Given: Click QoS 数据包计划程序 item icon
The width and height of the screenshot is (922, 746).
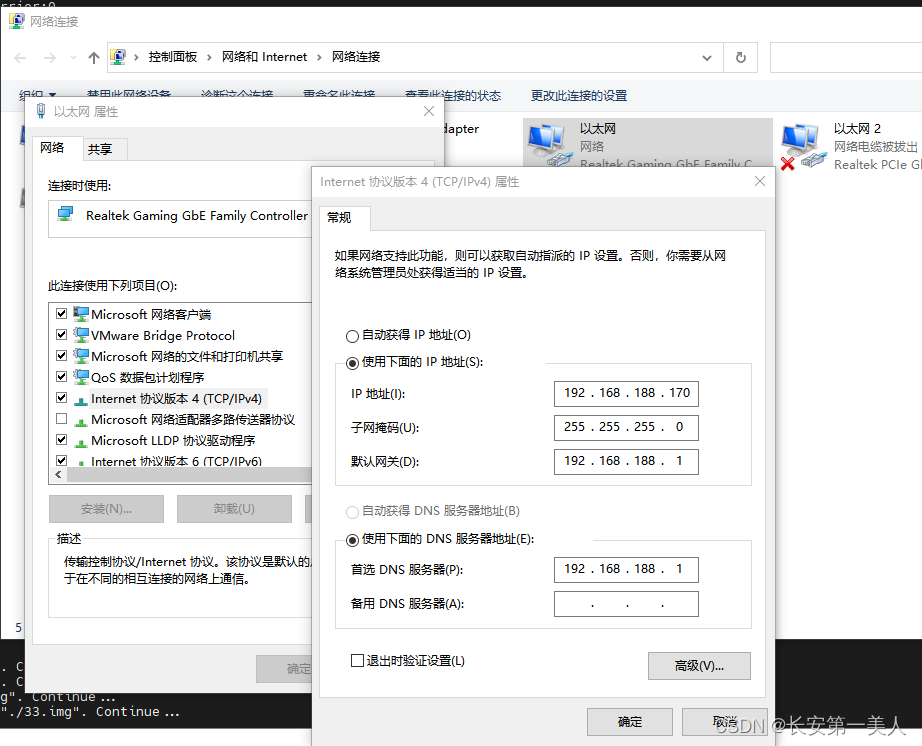Looking at the screenshot, I should [x=81, y=377].
